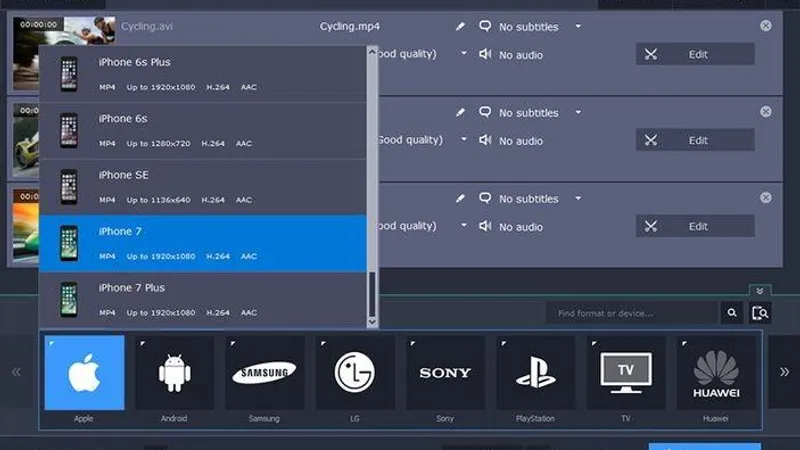
Task: Click the search magnifier icon
Action: [733, 314]
